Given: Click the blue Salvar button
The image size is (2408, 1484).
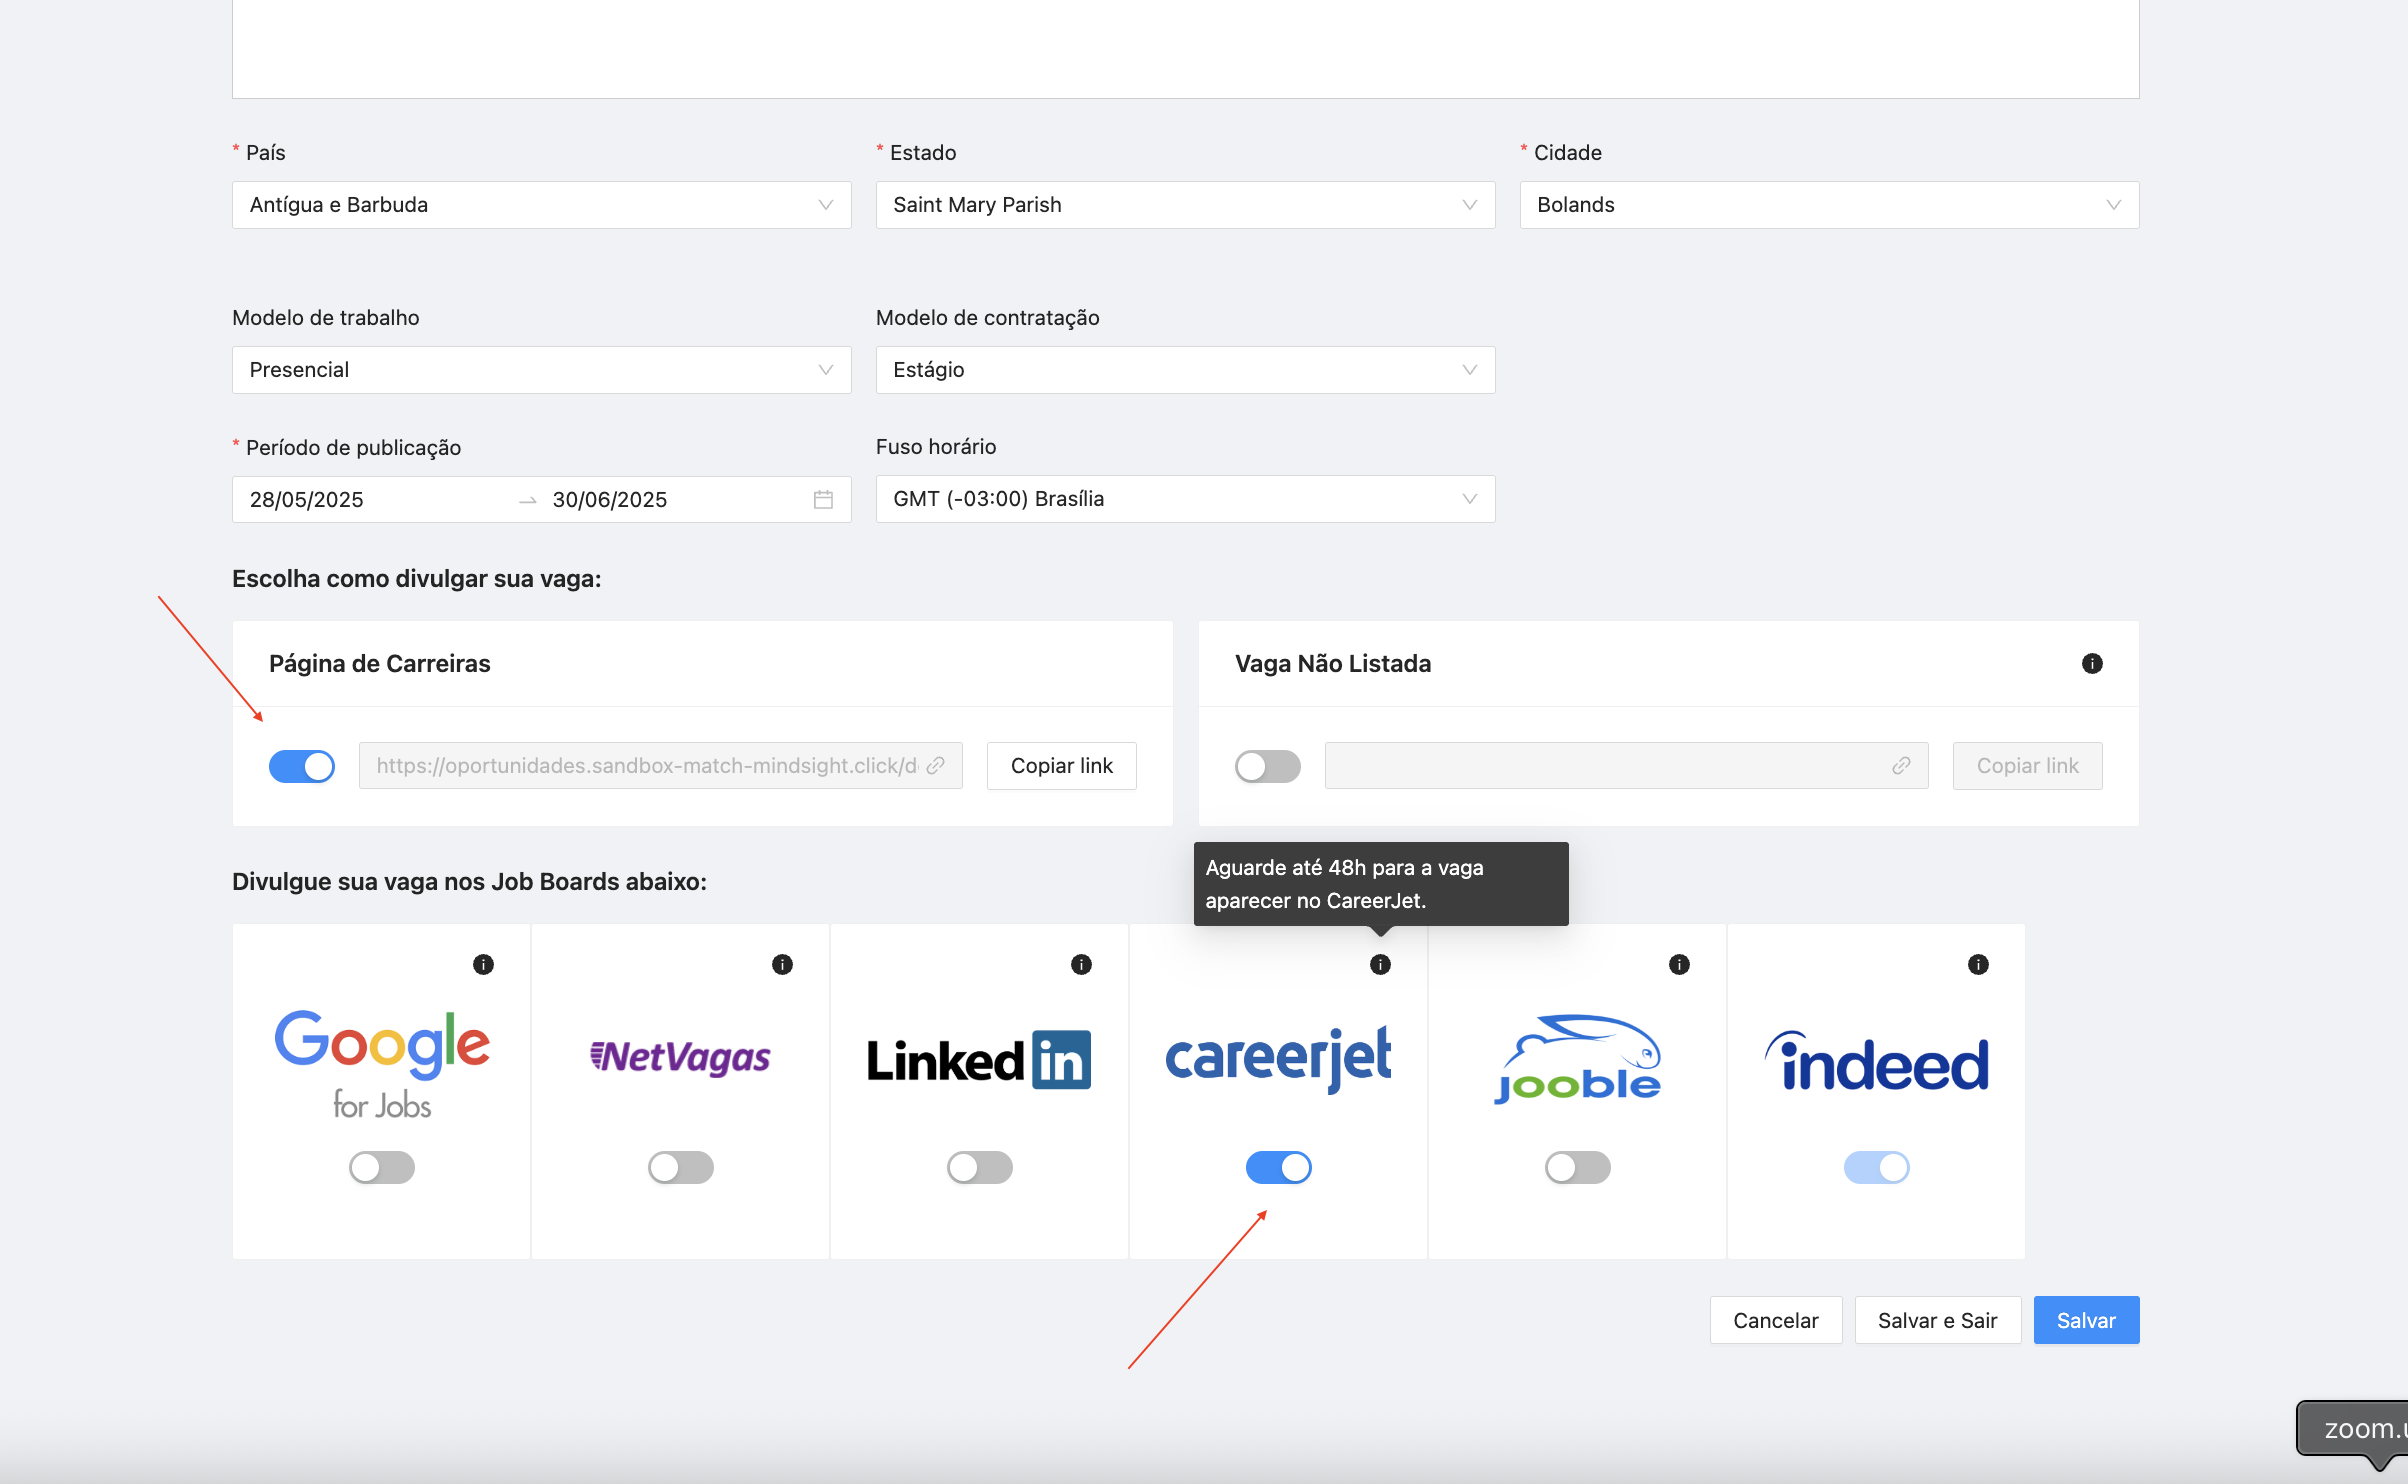Looking at the screenshot, I should coord(2087,1320).
